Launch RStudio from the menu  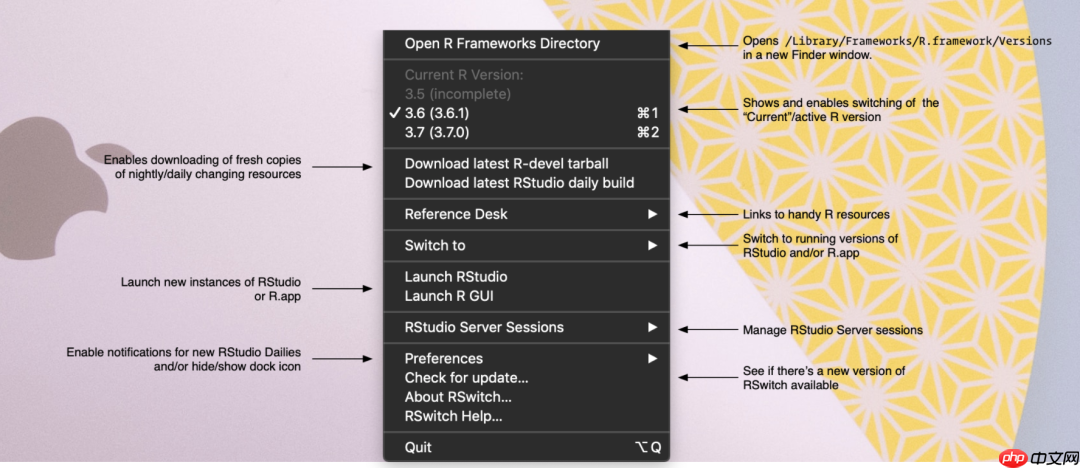526,277
